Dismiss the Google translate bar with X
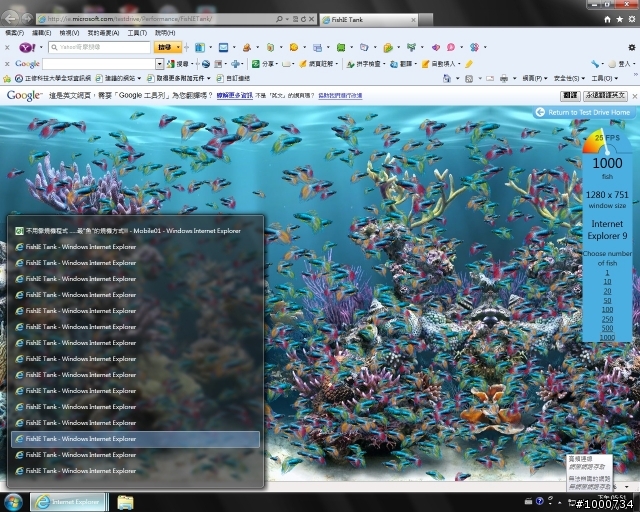 tap(635, 96)
